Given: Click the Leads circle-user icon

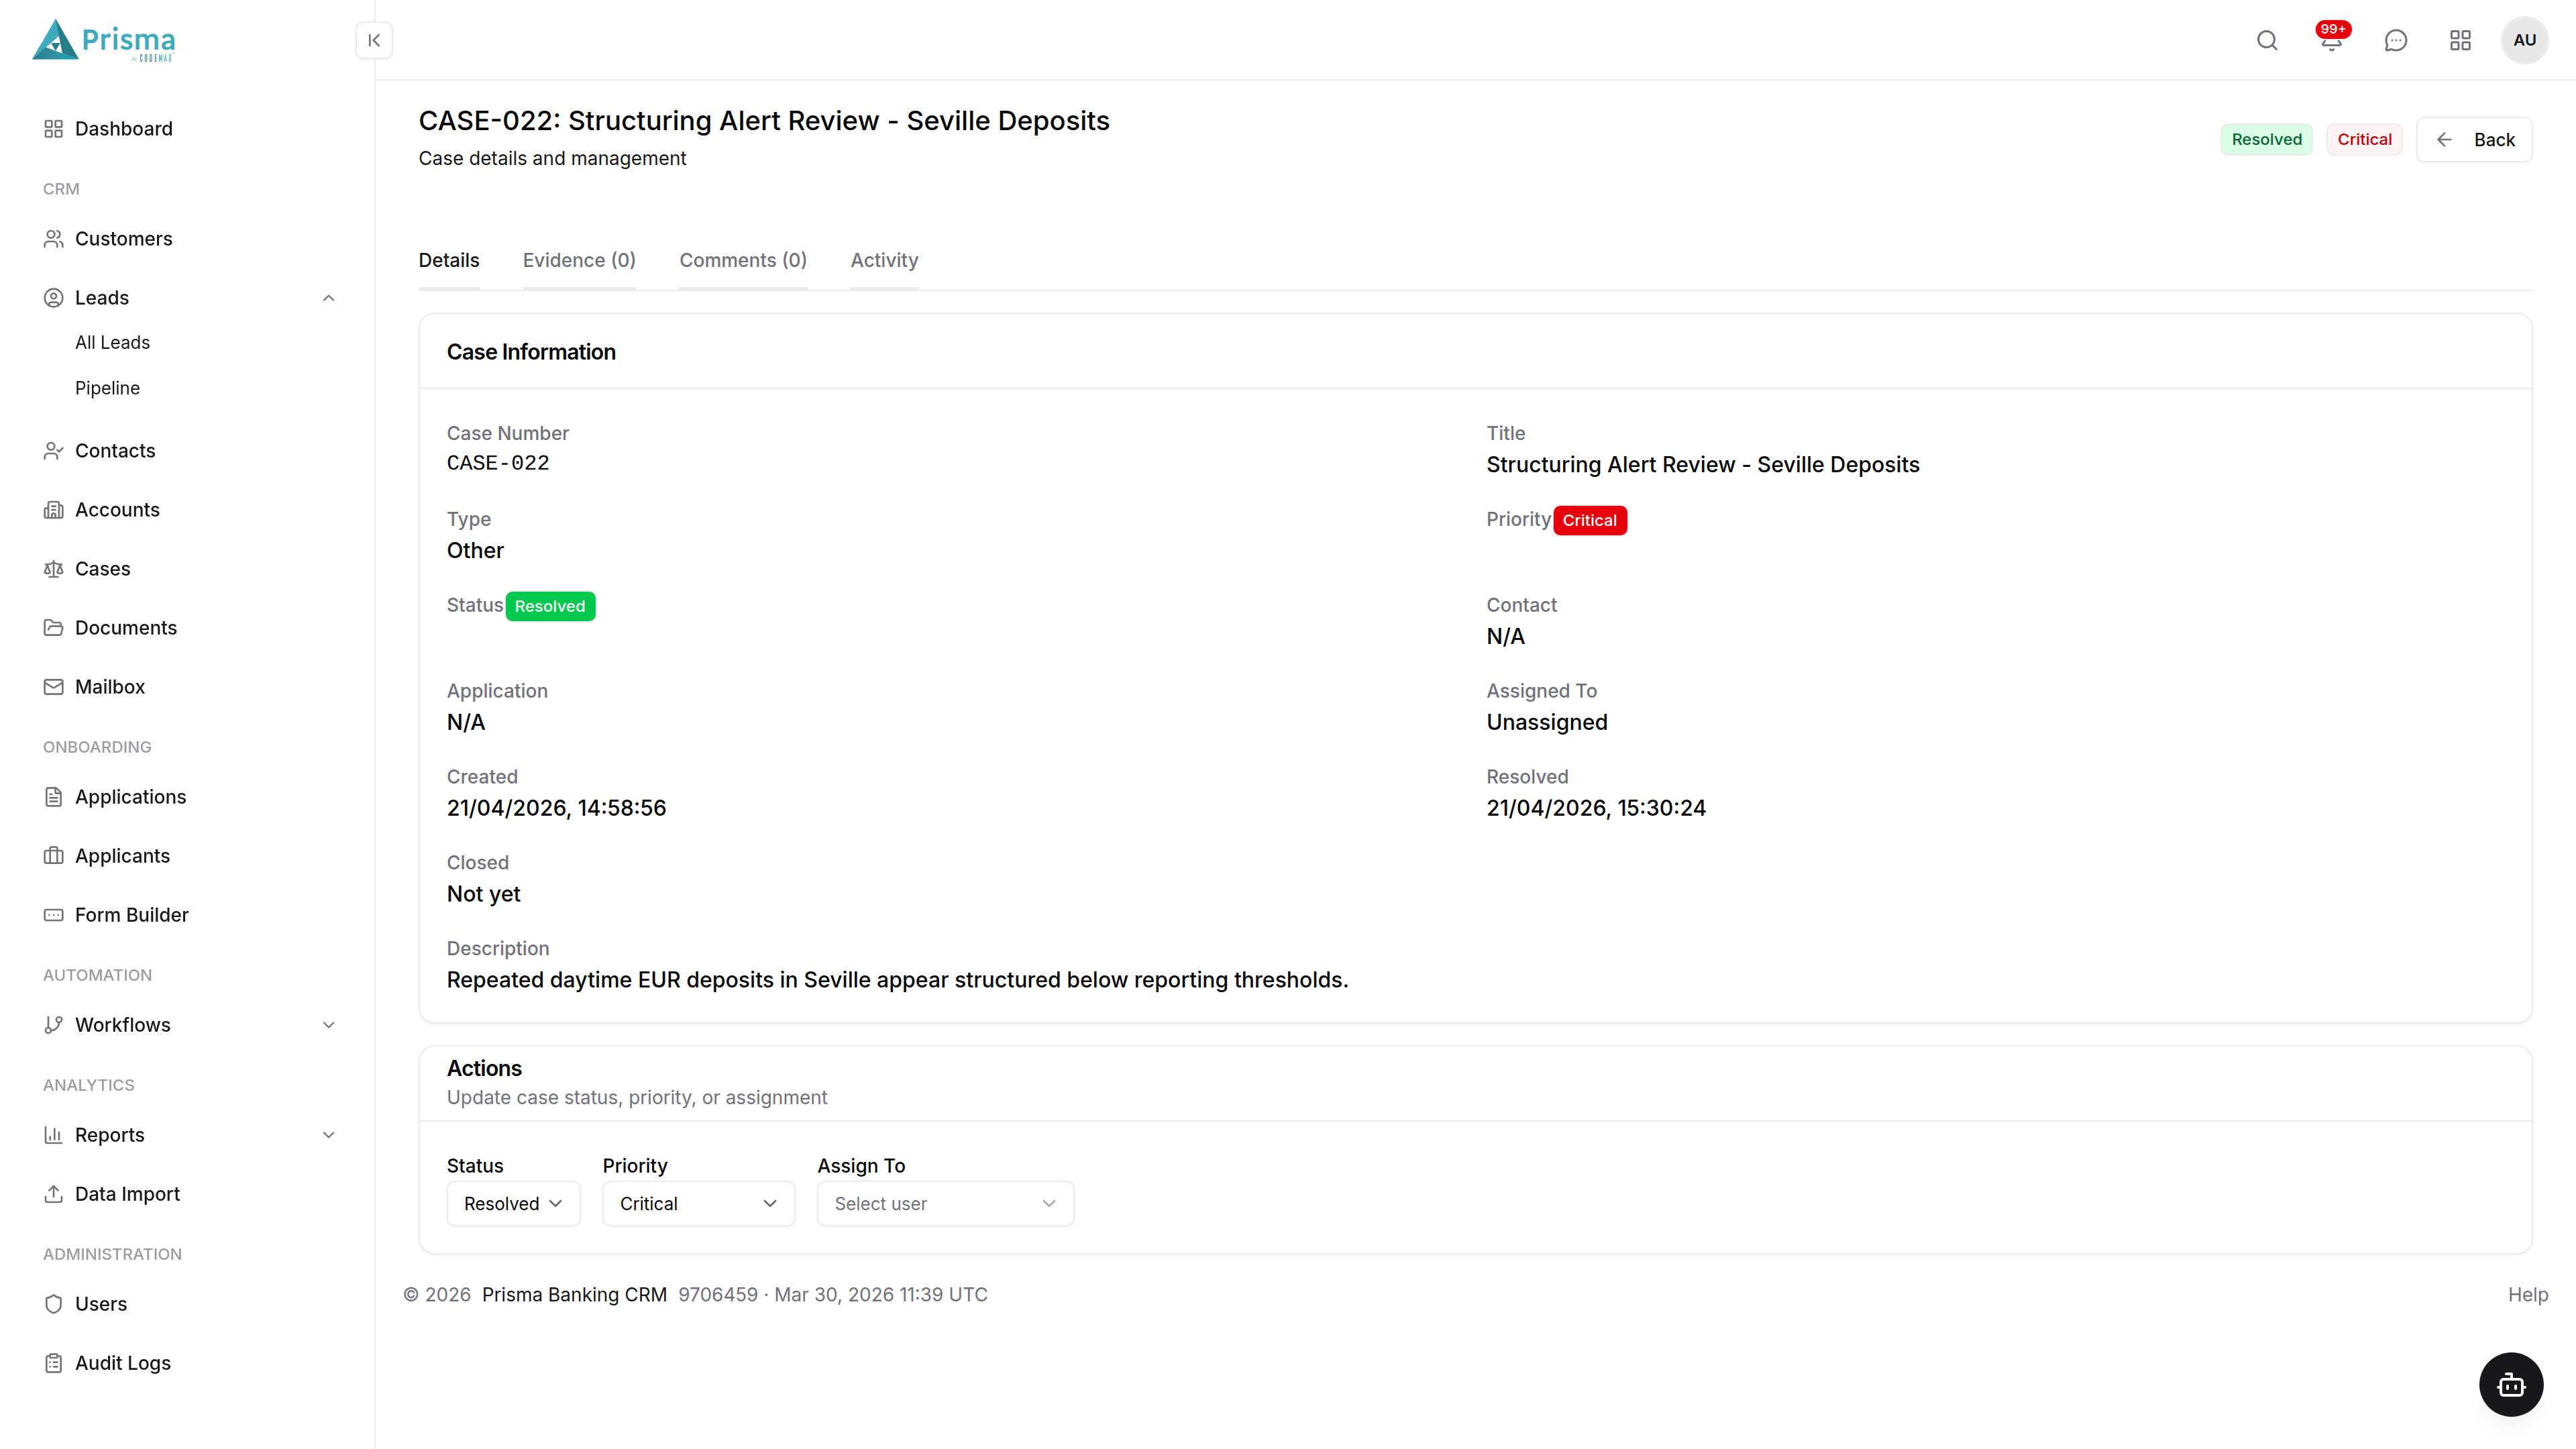Looking at the screenshot, I should click(x=53, y=298).
